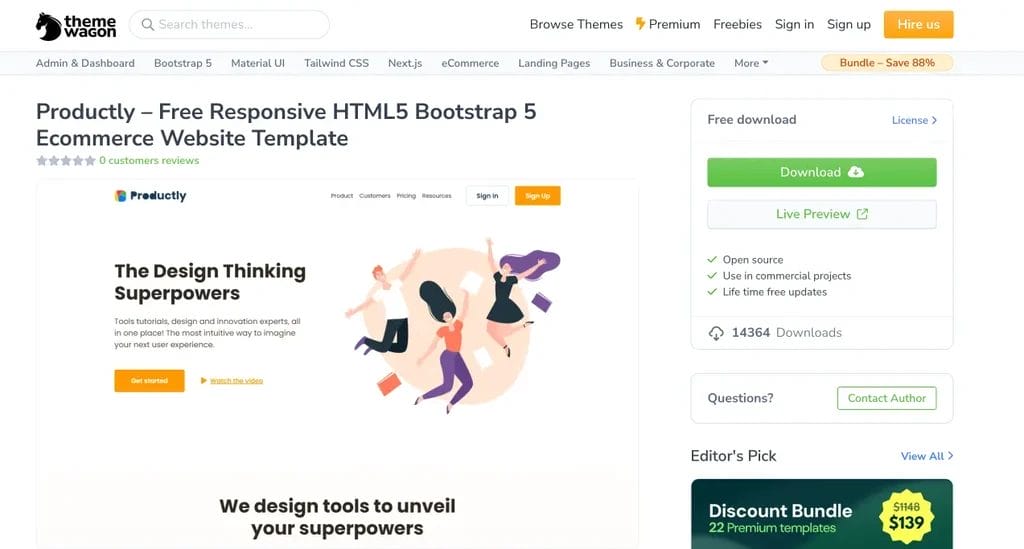Viewport: 1024px width, 549px height.
Task: Click 'Life time free updates' text
Action: pos(775,292)
